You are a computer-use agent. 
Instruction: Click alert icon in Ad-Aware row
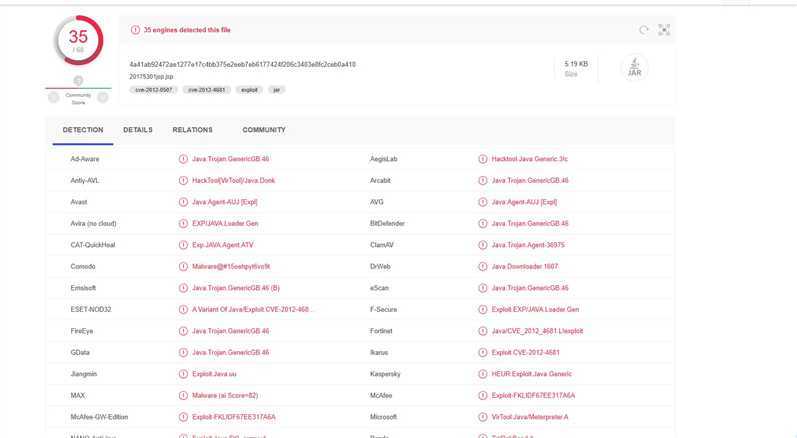[x=183, y=159]
